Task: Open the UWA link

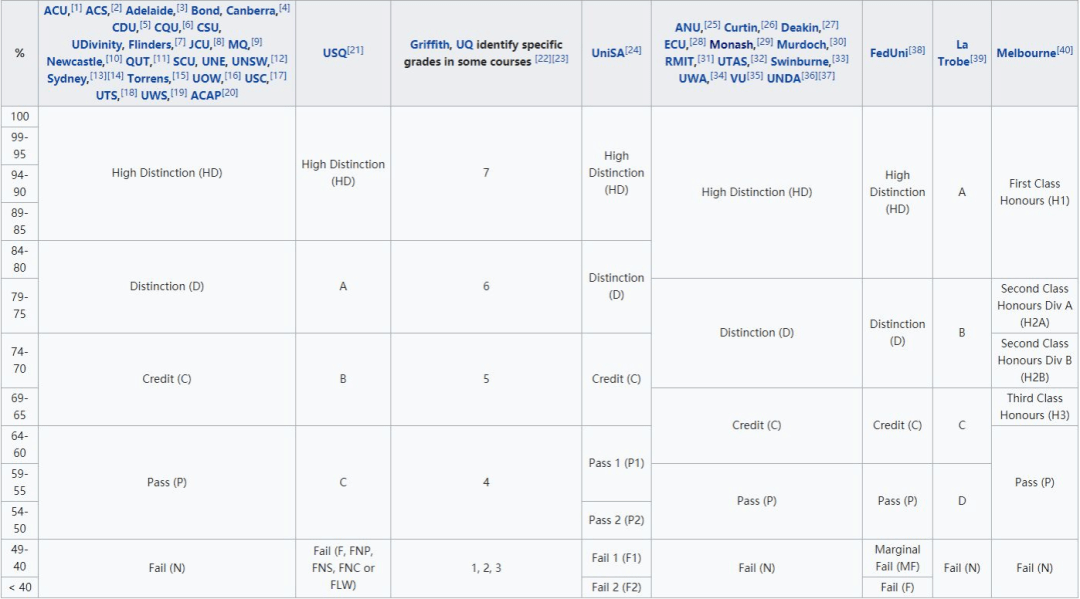Action: click(693, 78)
